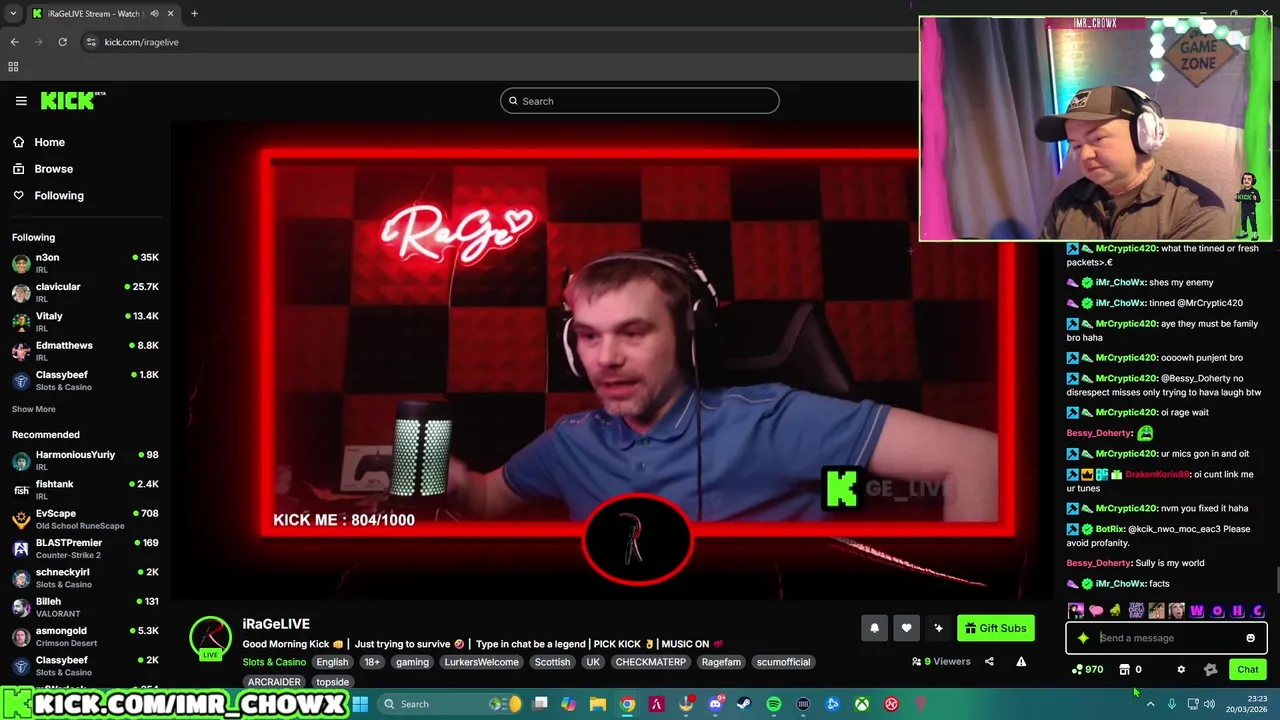Open n3on's channel in Following
This screenshot has height=720, width=1280.
(85, 263)
